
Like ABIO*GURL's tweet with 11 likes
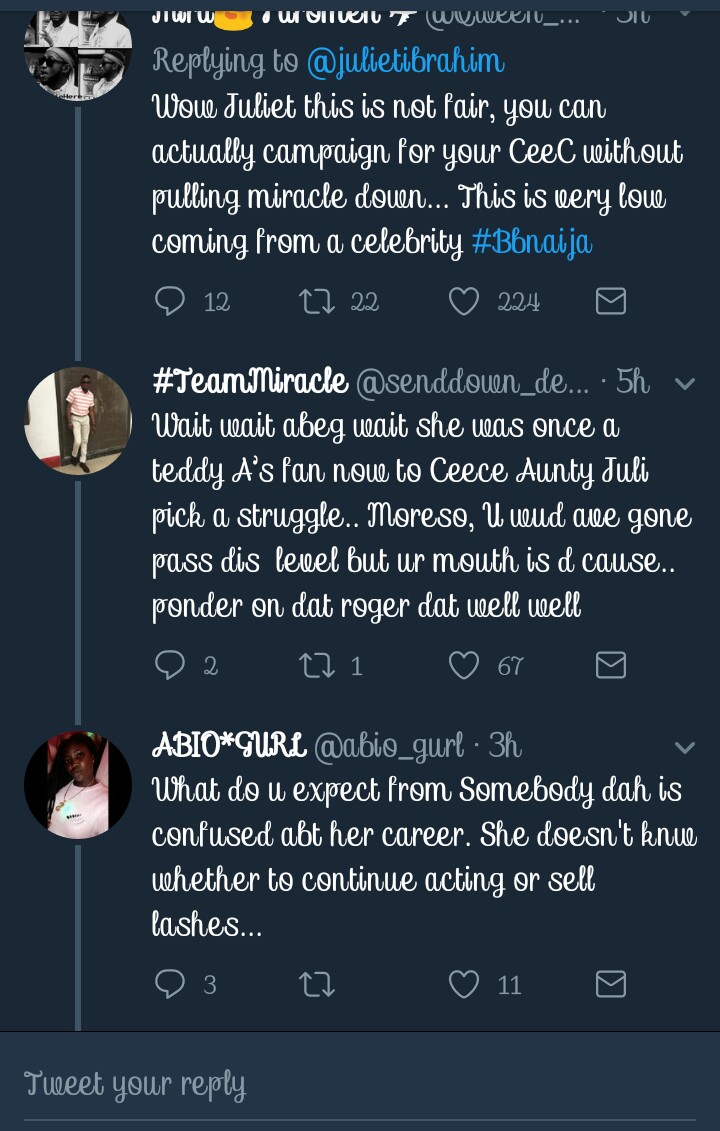coord(464,984)
